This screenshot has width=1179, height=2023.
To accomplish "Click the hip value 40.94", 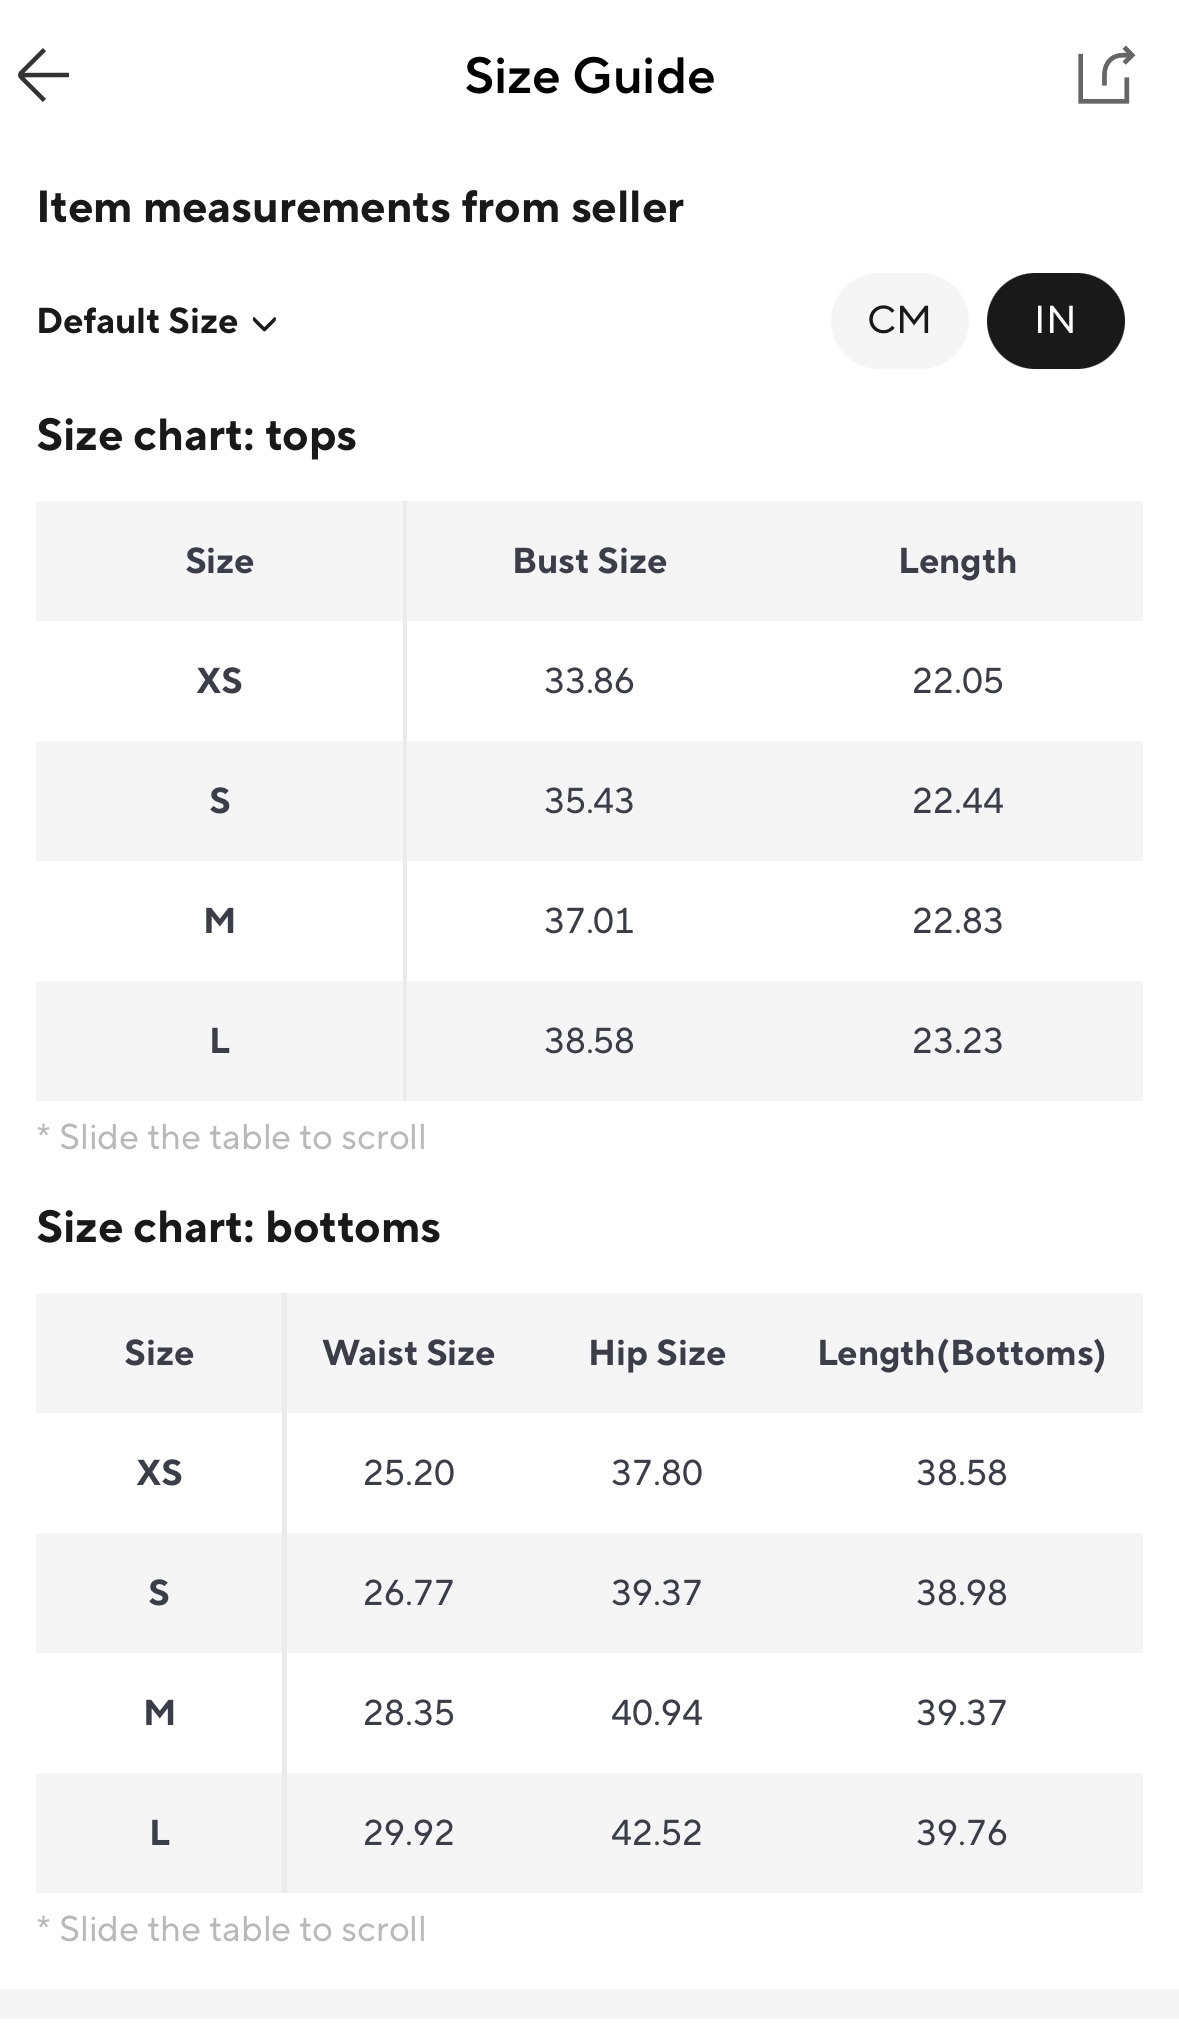I will (657, 1713).
